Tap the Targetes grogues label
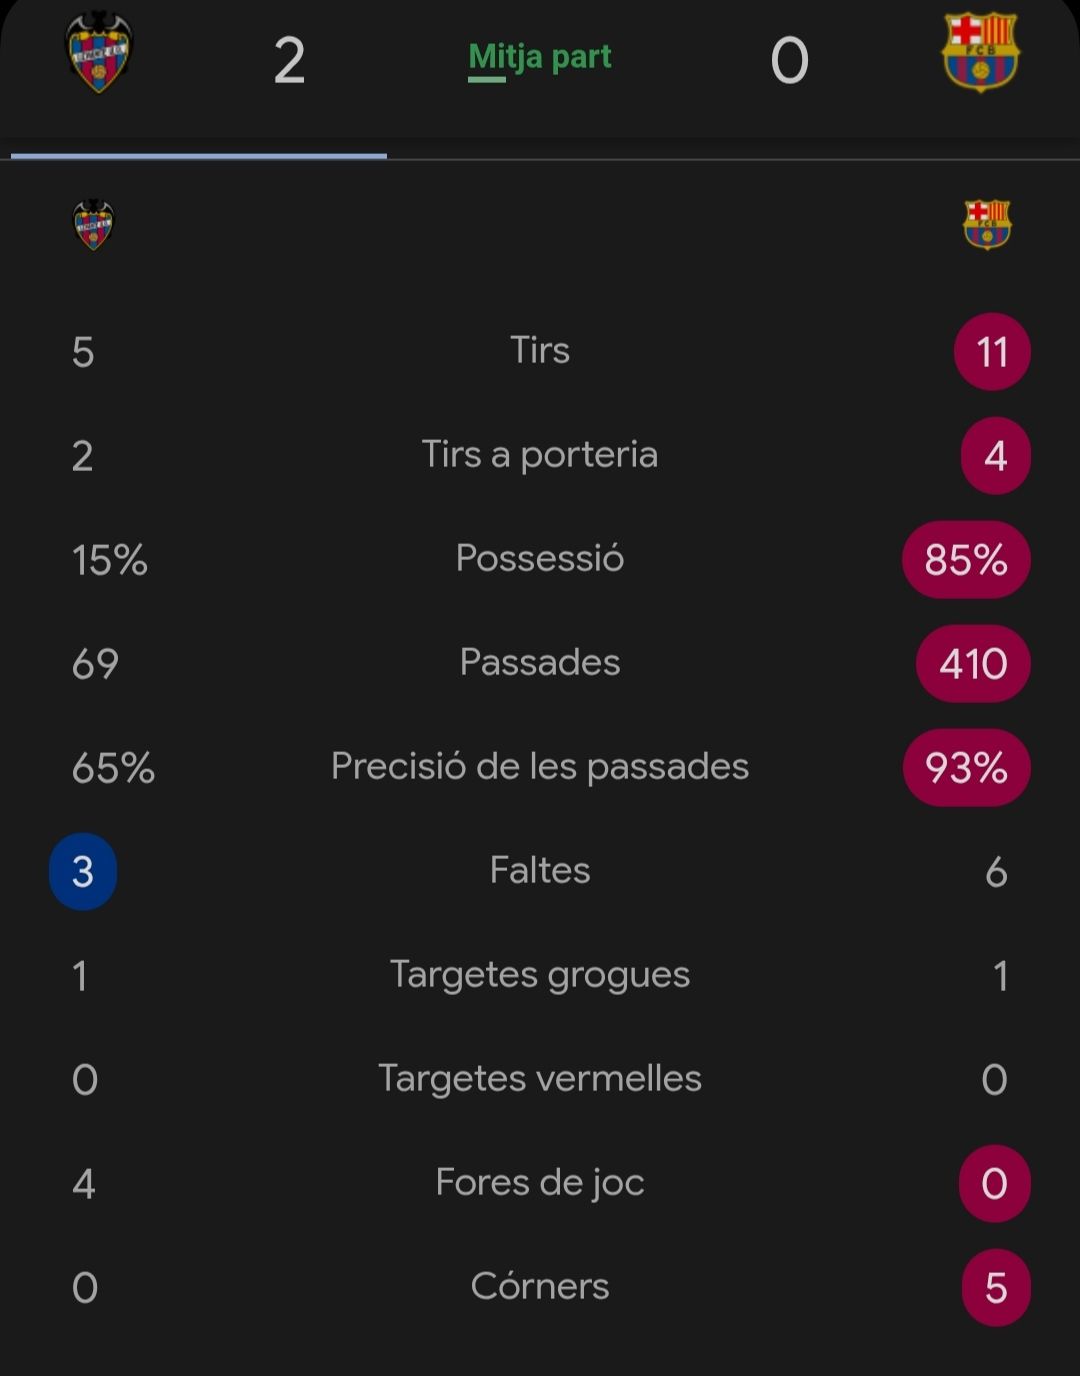Screen dimensions: 1080x1376 pos(540,975)
